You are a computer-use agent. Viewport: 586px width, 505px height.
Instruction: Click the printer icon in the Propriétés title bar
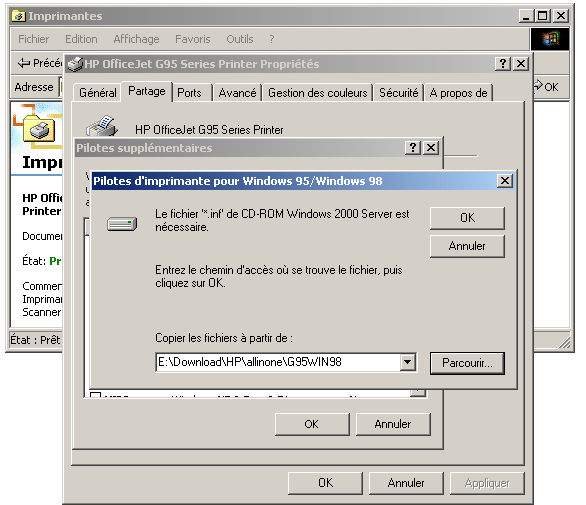click(75, 64)
